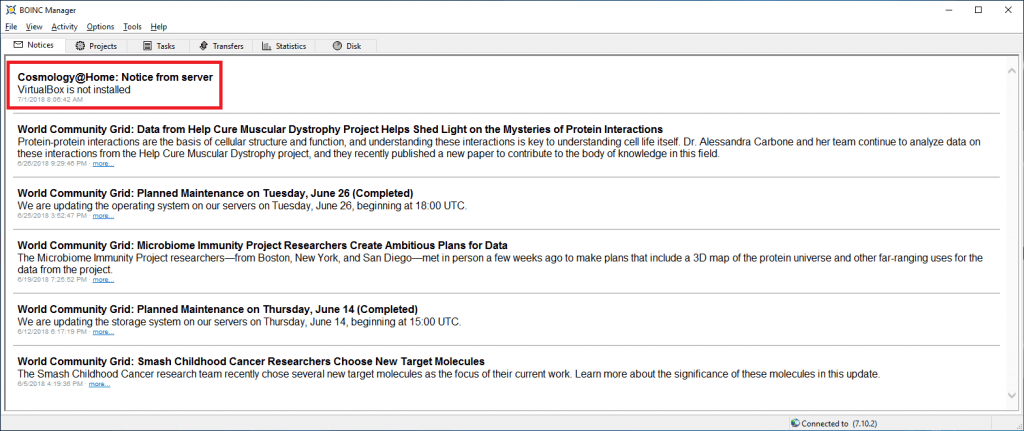
Task: Show the Statistics tab
Action: click(283, 46)
